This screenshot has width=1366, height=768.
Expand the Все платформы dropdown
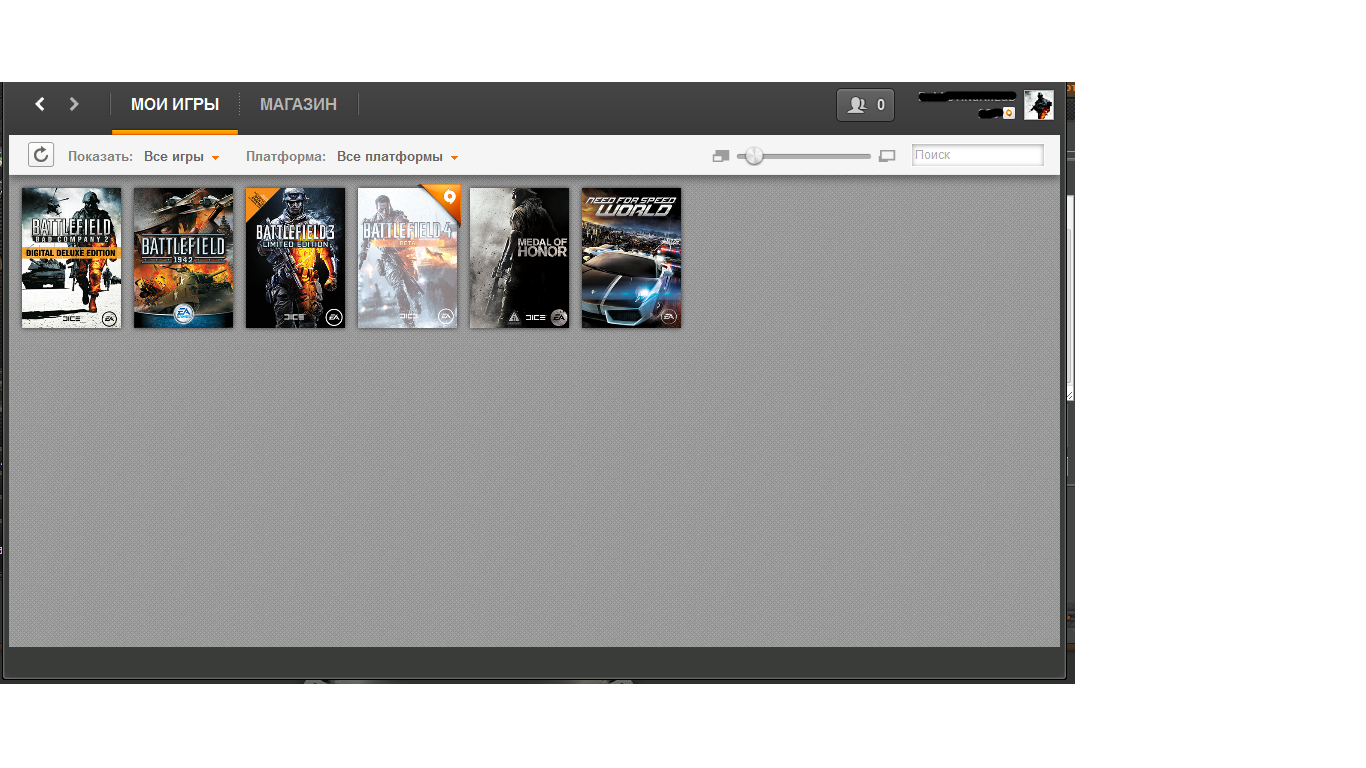[x=398, y=157]
